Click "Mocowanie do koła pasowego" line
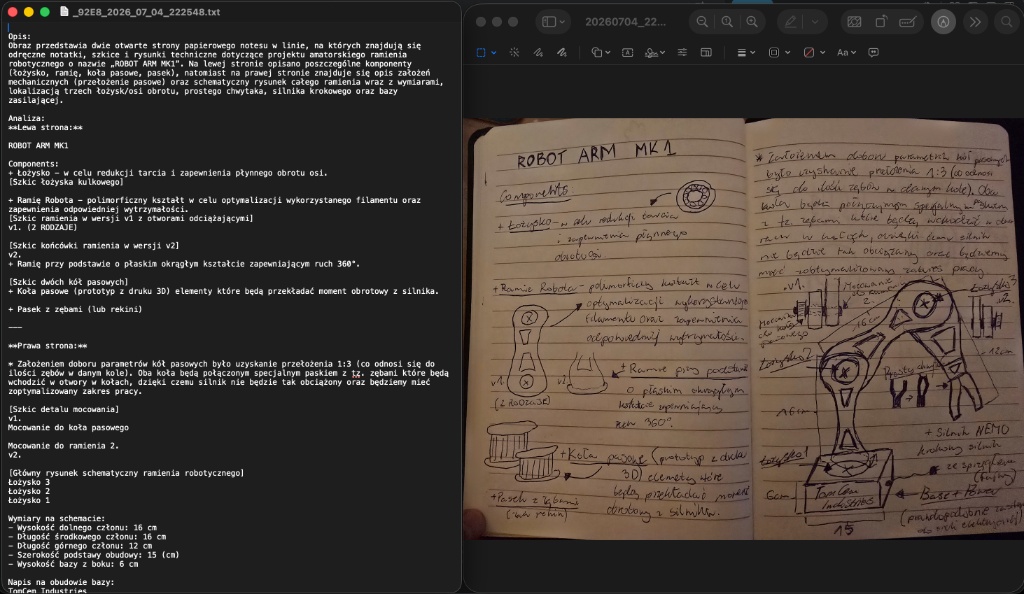Viewport: 1024px width, 594px height. (69, 428)
